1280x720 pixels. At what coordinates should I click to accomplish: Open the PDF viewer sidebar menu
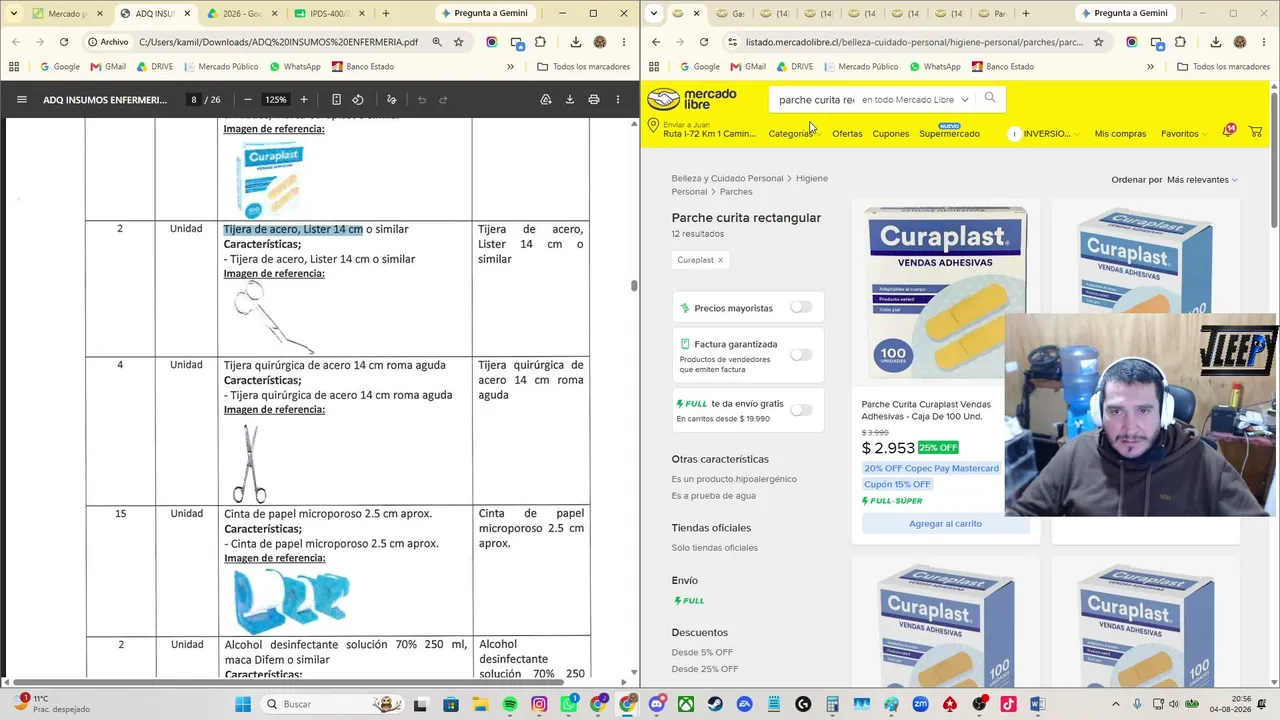[x=21, y=100]
